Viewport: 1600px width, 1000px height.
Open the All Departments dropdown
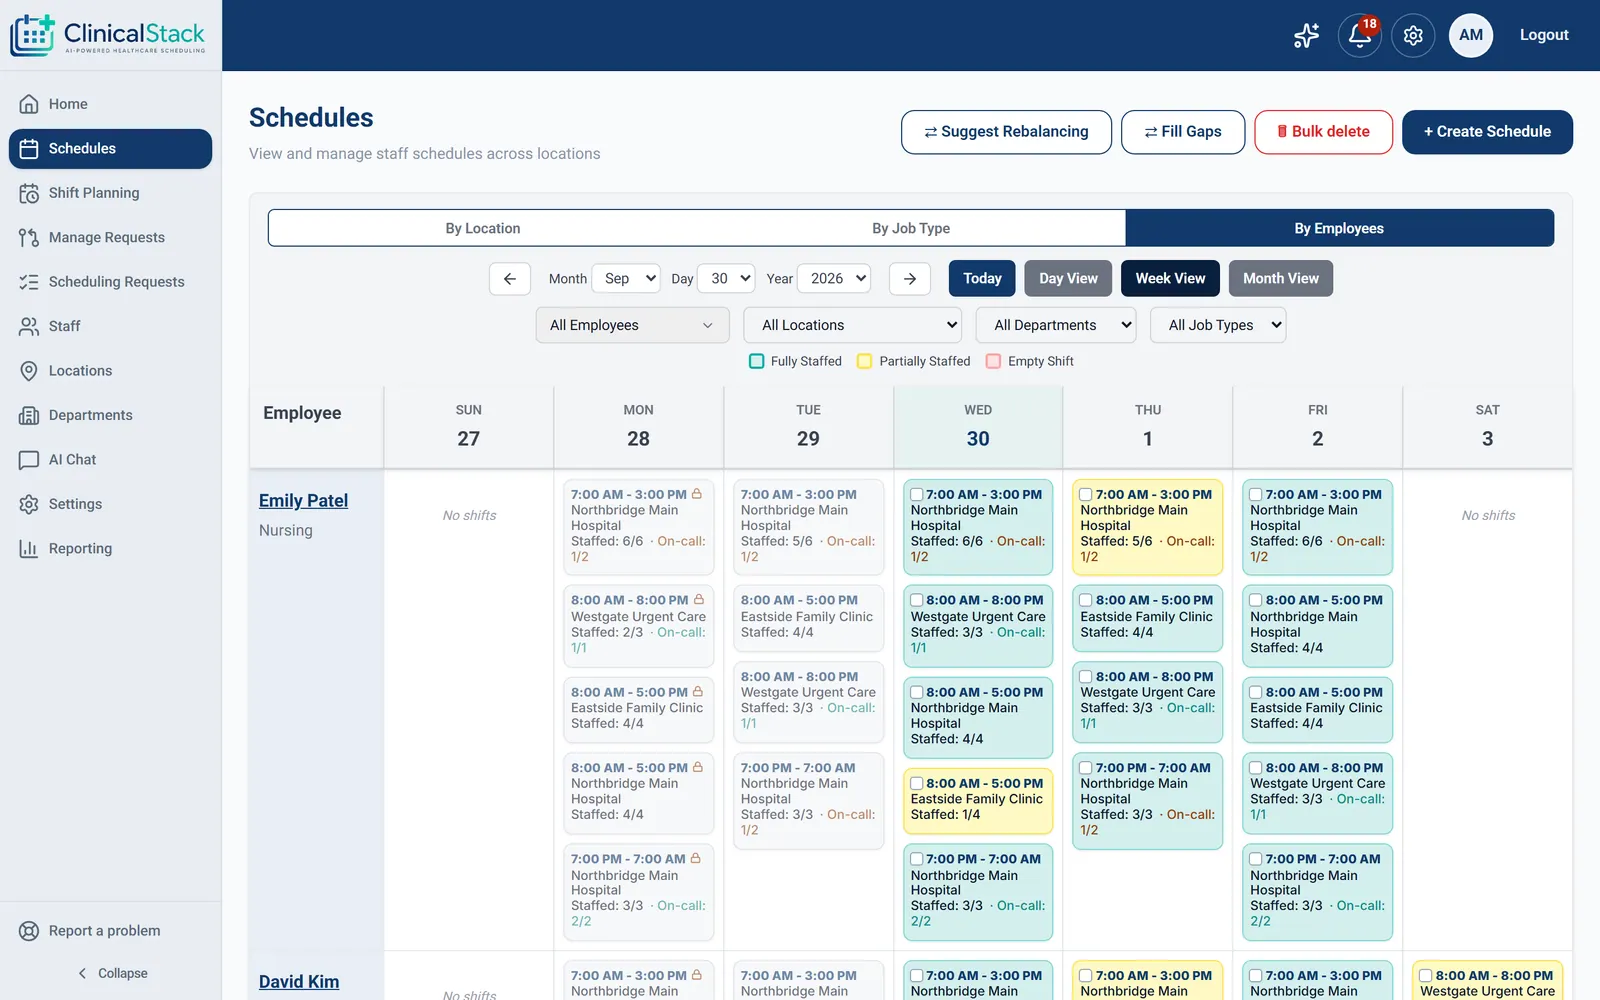point(1056,325)
